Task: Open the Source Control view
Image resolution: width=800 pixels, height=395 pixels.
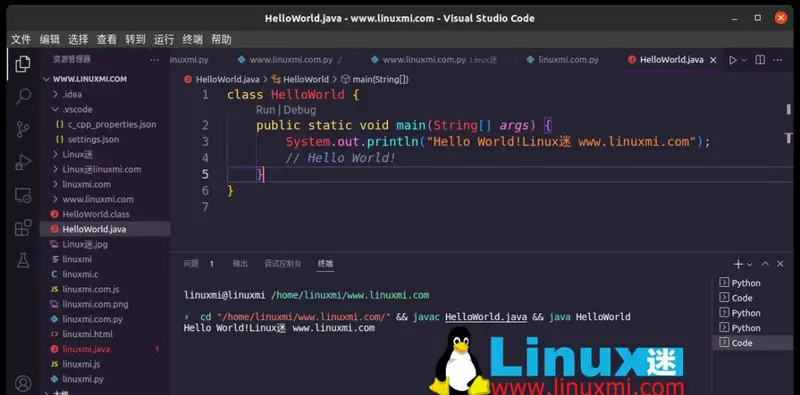Action: [22, 129]
